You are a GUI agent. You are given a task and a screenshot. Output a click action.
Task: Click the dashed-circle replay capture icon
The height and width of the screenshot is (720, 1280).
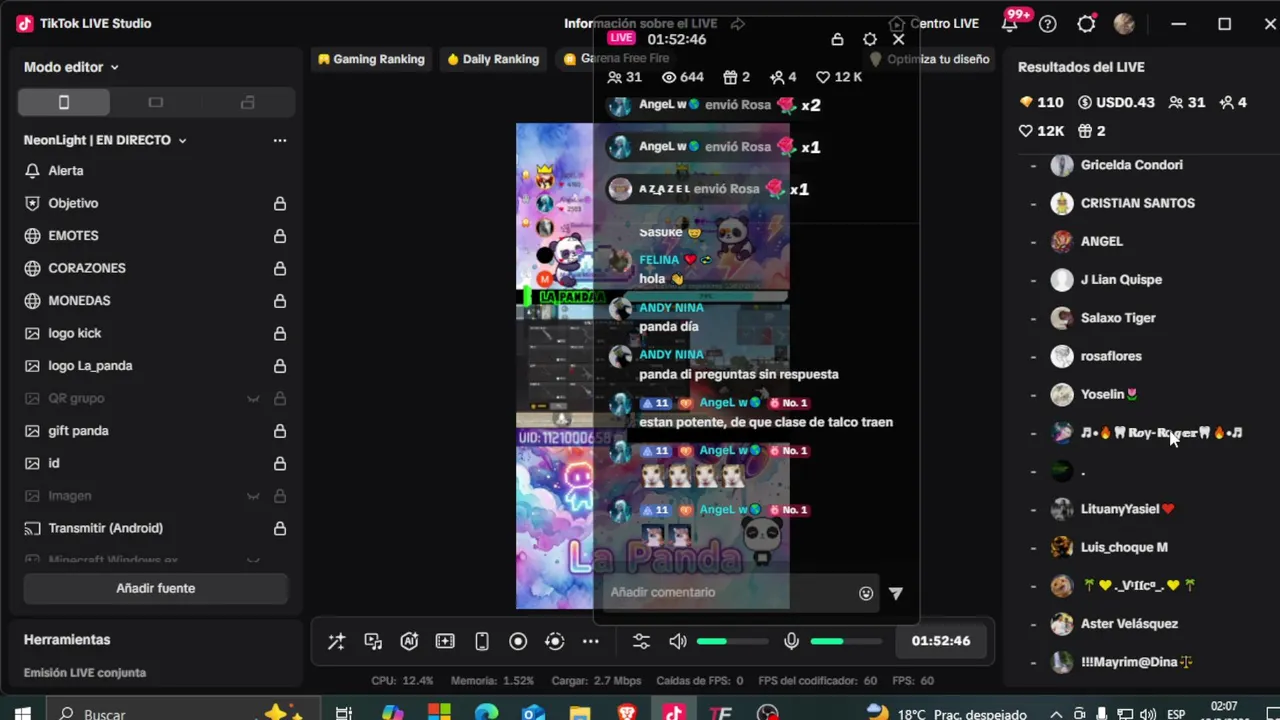tap(555, 642)
